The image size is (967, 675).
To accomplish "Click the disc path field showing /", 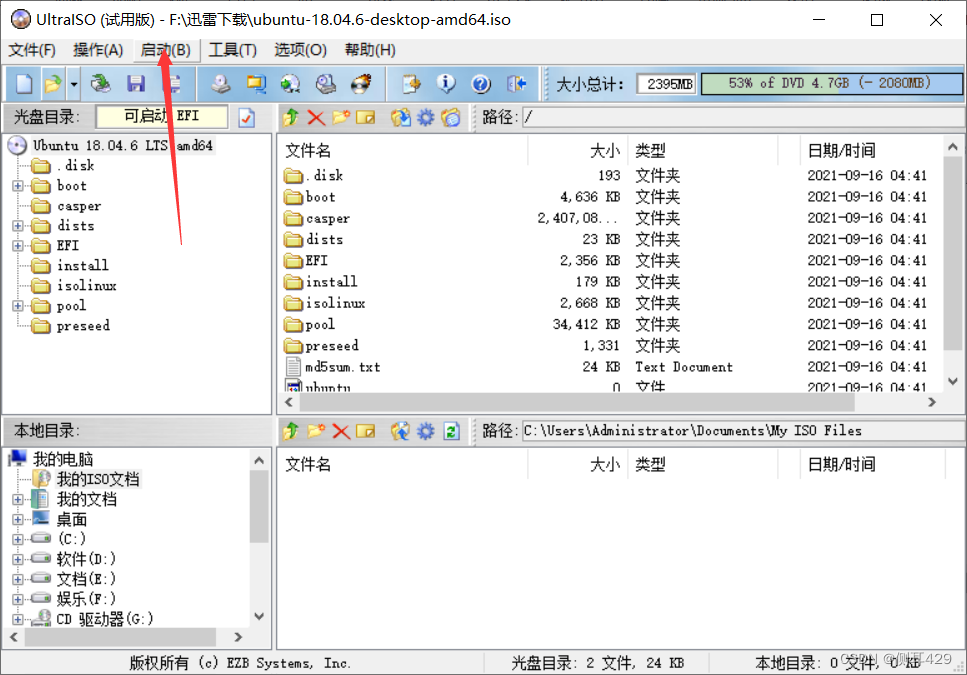I will (x=743, y=117).
